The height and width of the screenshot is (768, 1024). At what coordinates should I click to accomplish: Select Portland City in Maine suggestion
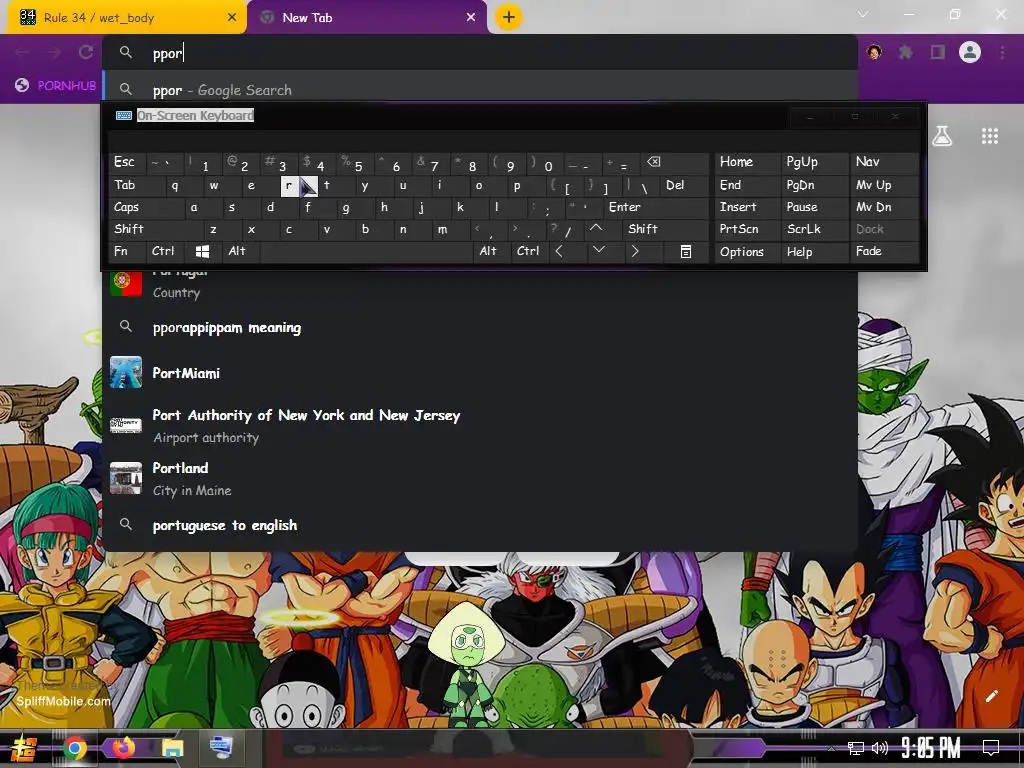click(x=480, y=479)
